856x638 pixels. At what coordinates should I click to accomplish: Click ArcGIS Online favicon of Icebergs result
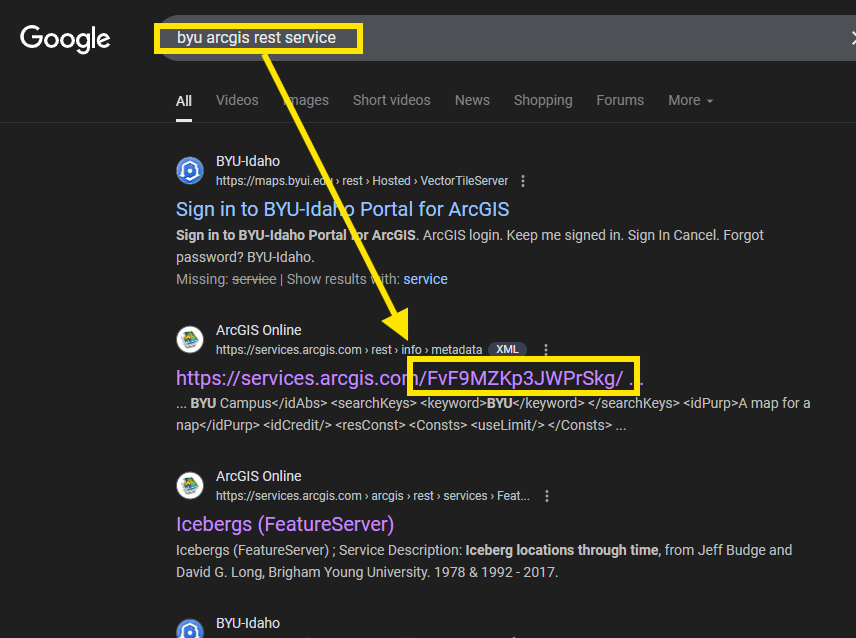tap(190, 486)
